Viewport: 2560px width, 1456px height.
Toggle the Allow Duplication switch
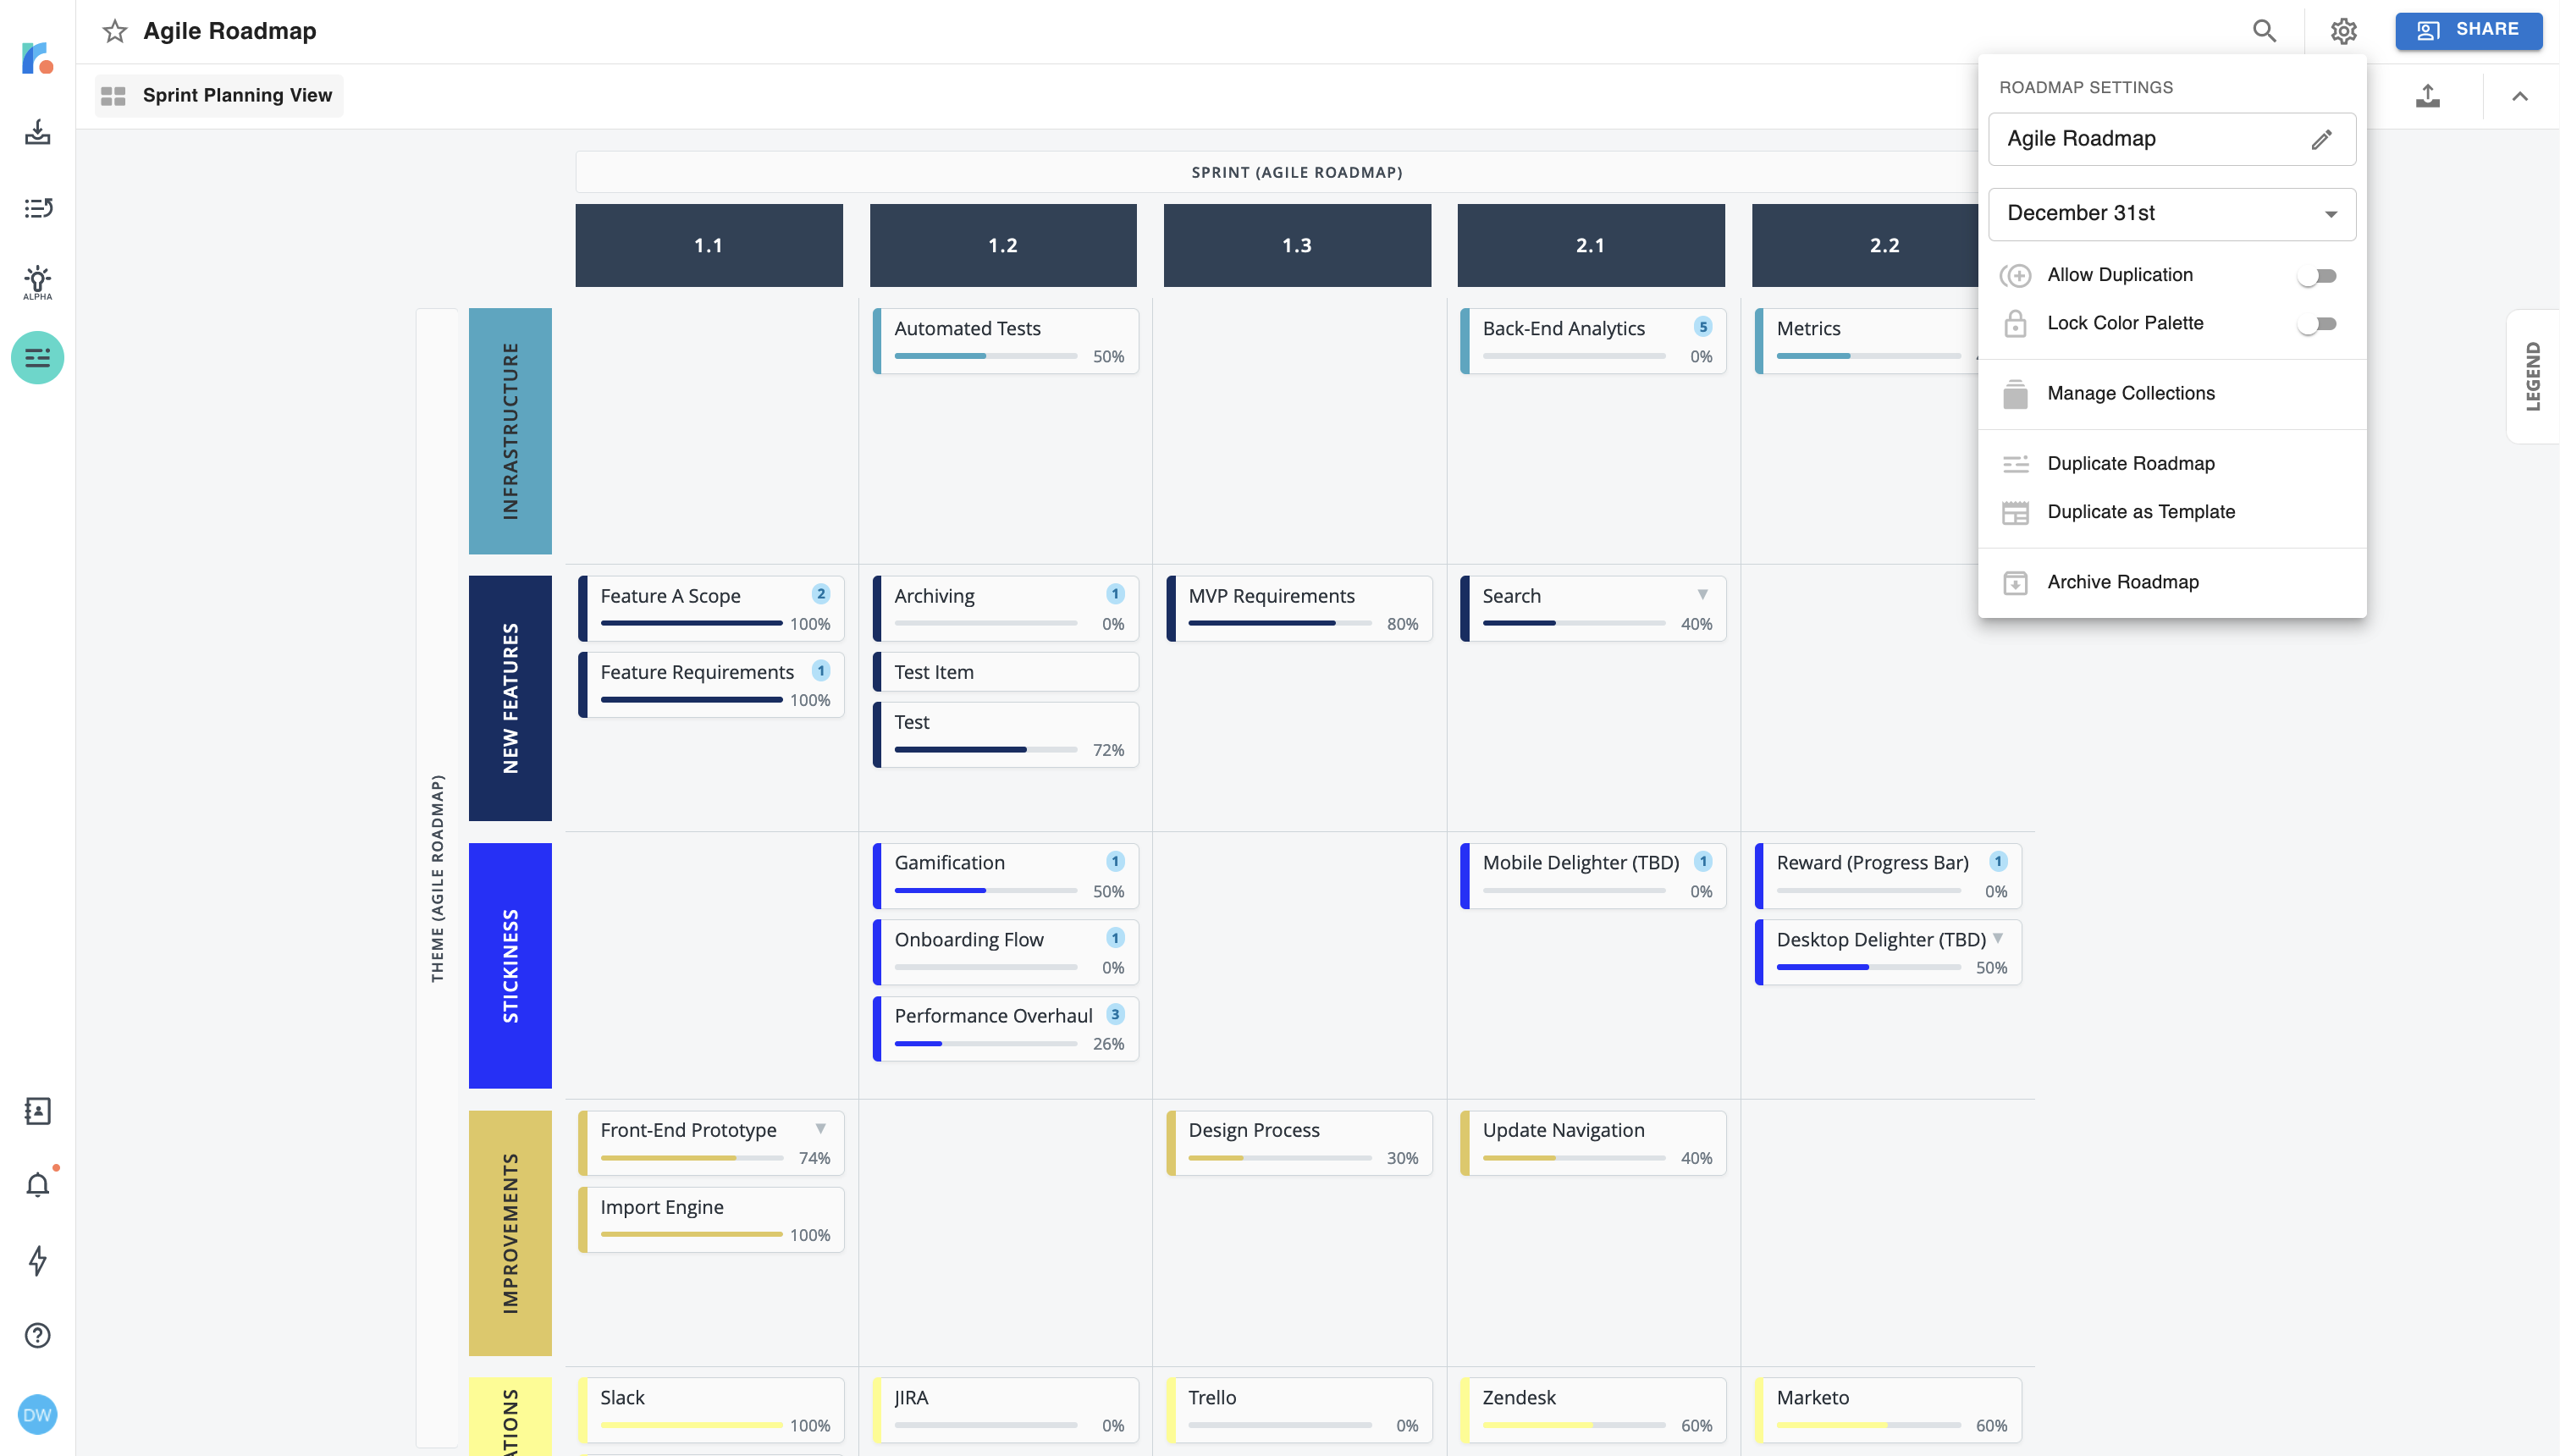[2318, 276]
